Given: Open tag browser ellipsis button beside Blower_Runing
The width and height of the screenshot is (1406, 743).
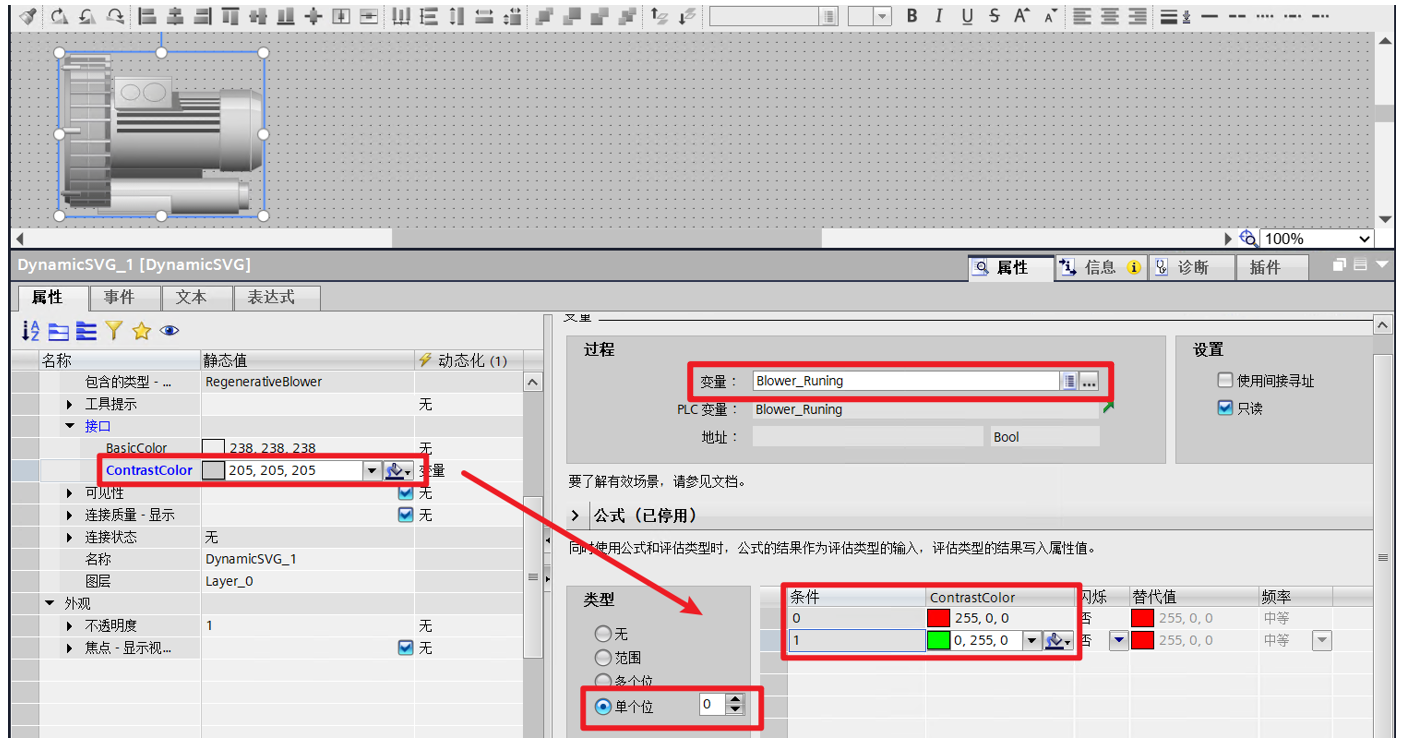Looking at the screenshot, I should point(1089,381).
